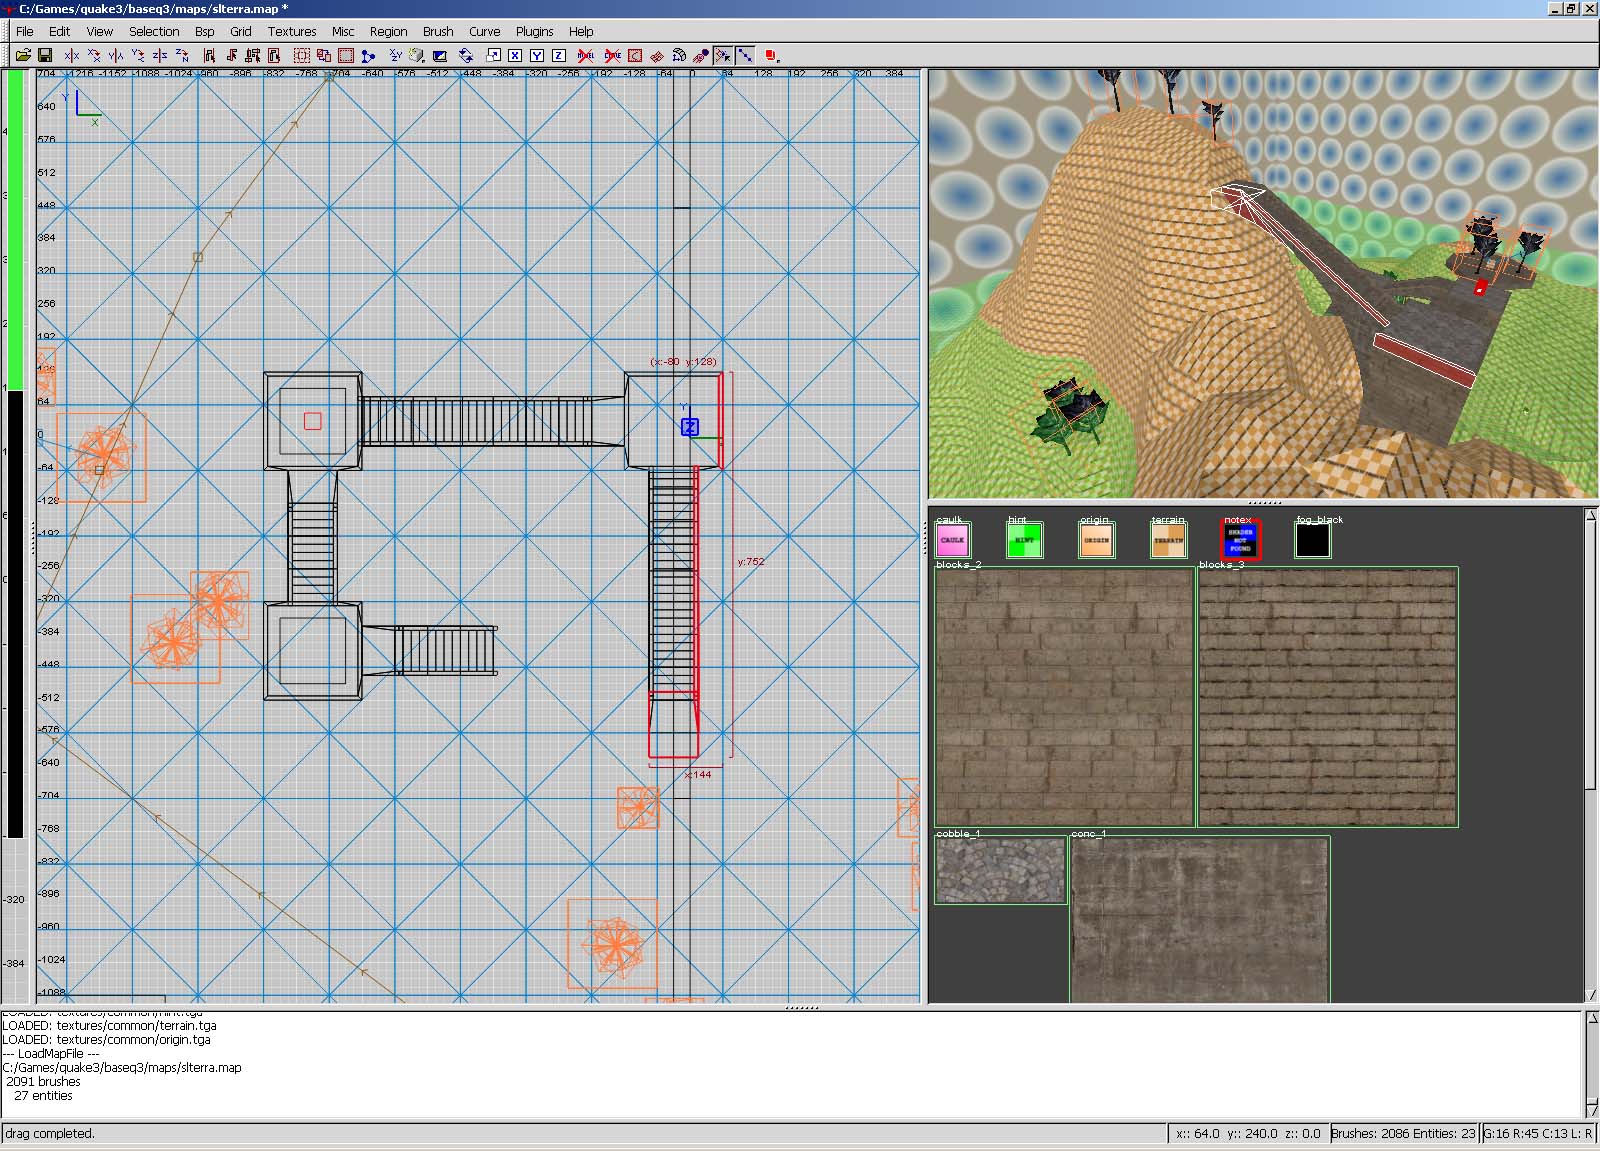Image resolution: width=1600 pixels, height=1151 pixels.
Task: Open the Bsp menu
Action: point(204,31)
